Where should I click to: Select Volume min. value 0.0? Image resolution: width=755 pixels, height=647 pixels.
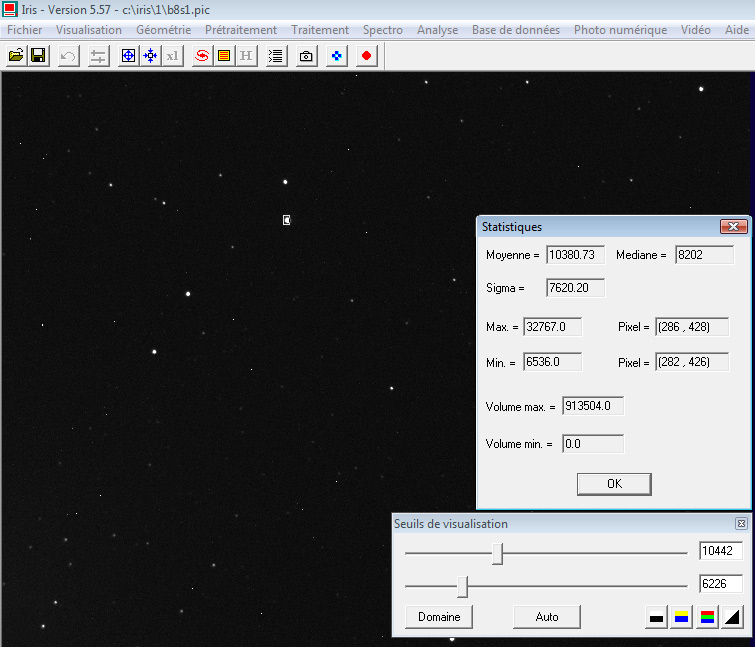click(x=593, y=443)
